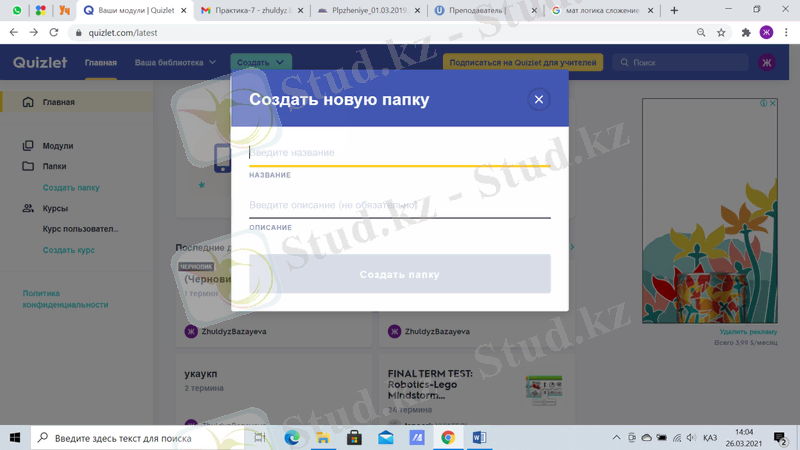Image resolution: width=800 pixels, height=450 pixels.
Task: Click the Создать папку sidebar link
Action: 71,188
